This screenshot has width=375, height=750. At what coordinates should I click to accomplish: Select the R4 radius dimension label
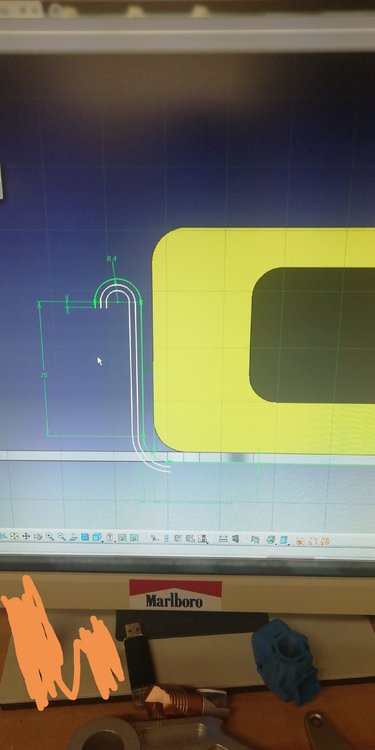[x=111, y=259]
